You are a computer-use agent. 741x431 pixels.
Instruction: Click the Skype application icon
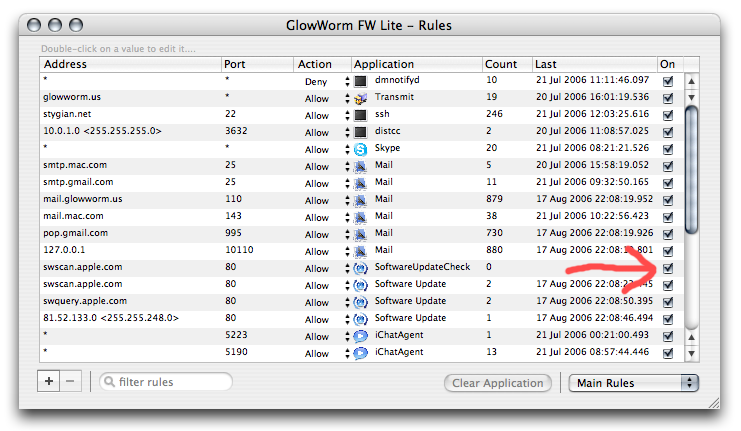pos(360,149)
